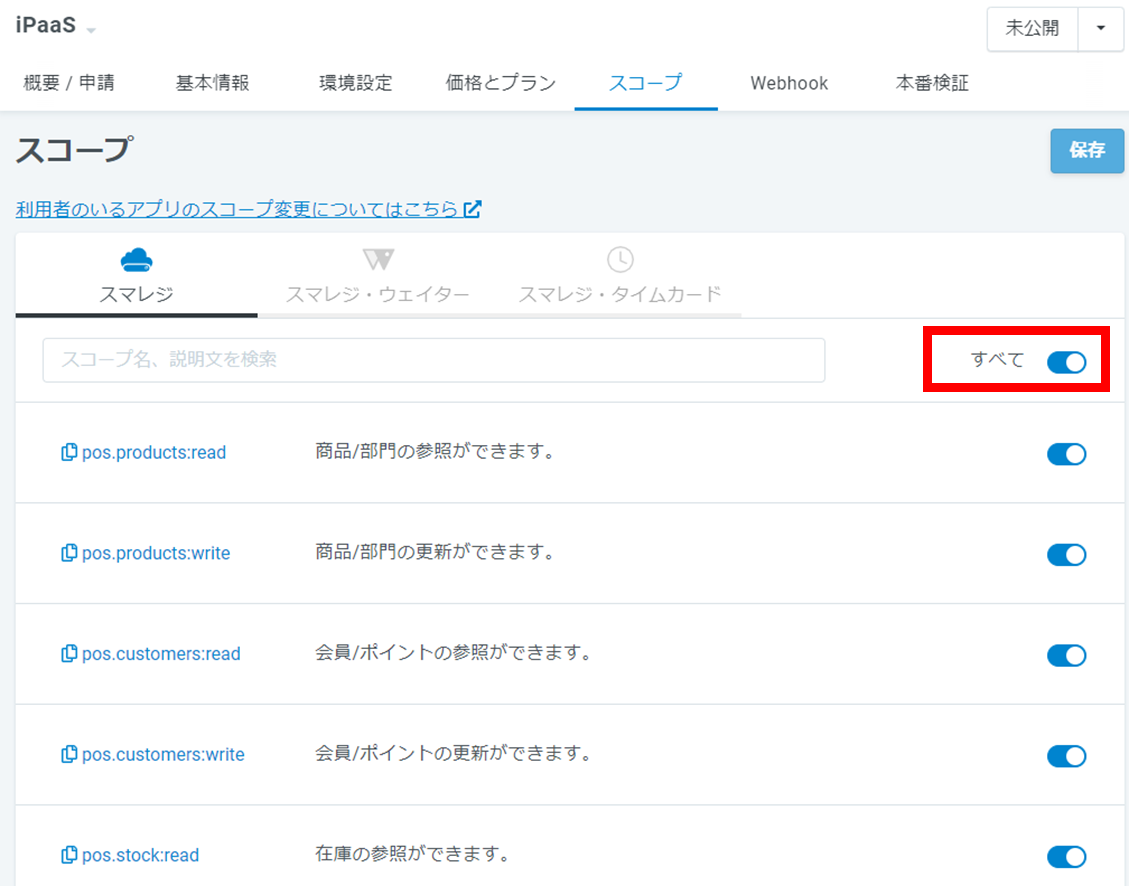
Task: Click description 会員/ポイントの参照ができます。
Action: click(453, 653)
